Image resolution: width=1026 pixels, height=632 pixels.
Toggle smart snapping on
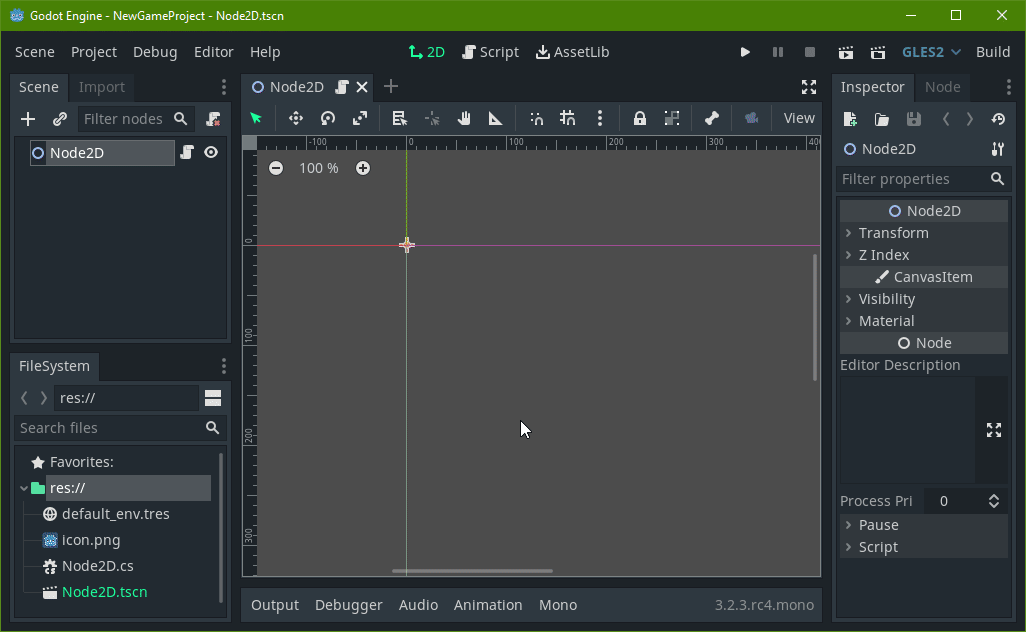(536, 118)
